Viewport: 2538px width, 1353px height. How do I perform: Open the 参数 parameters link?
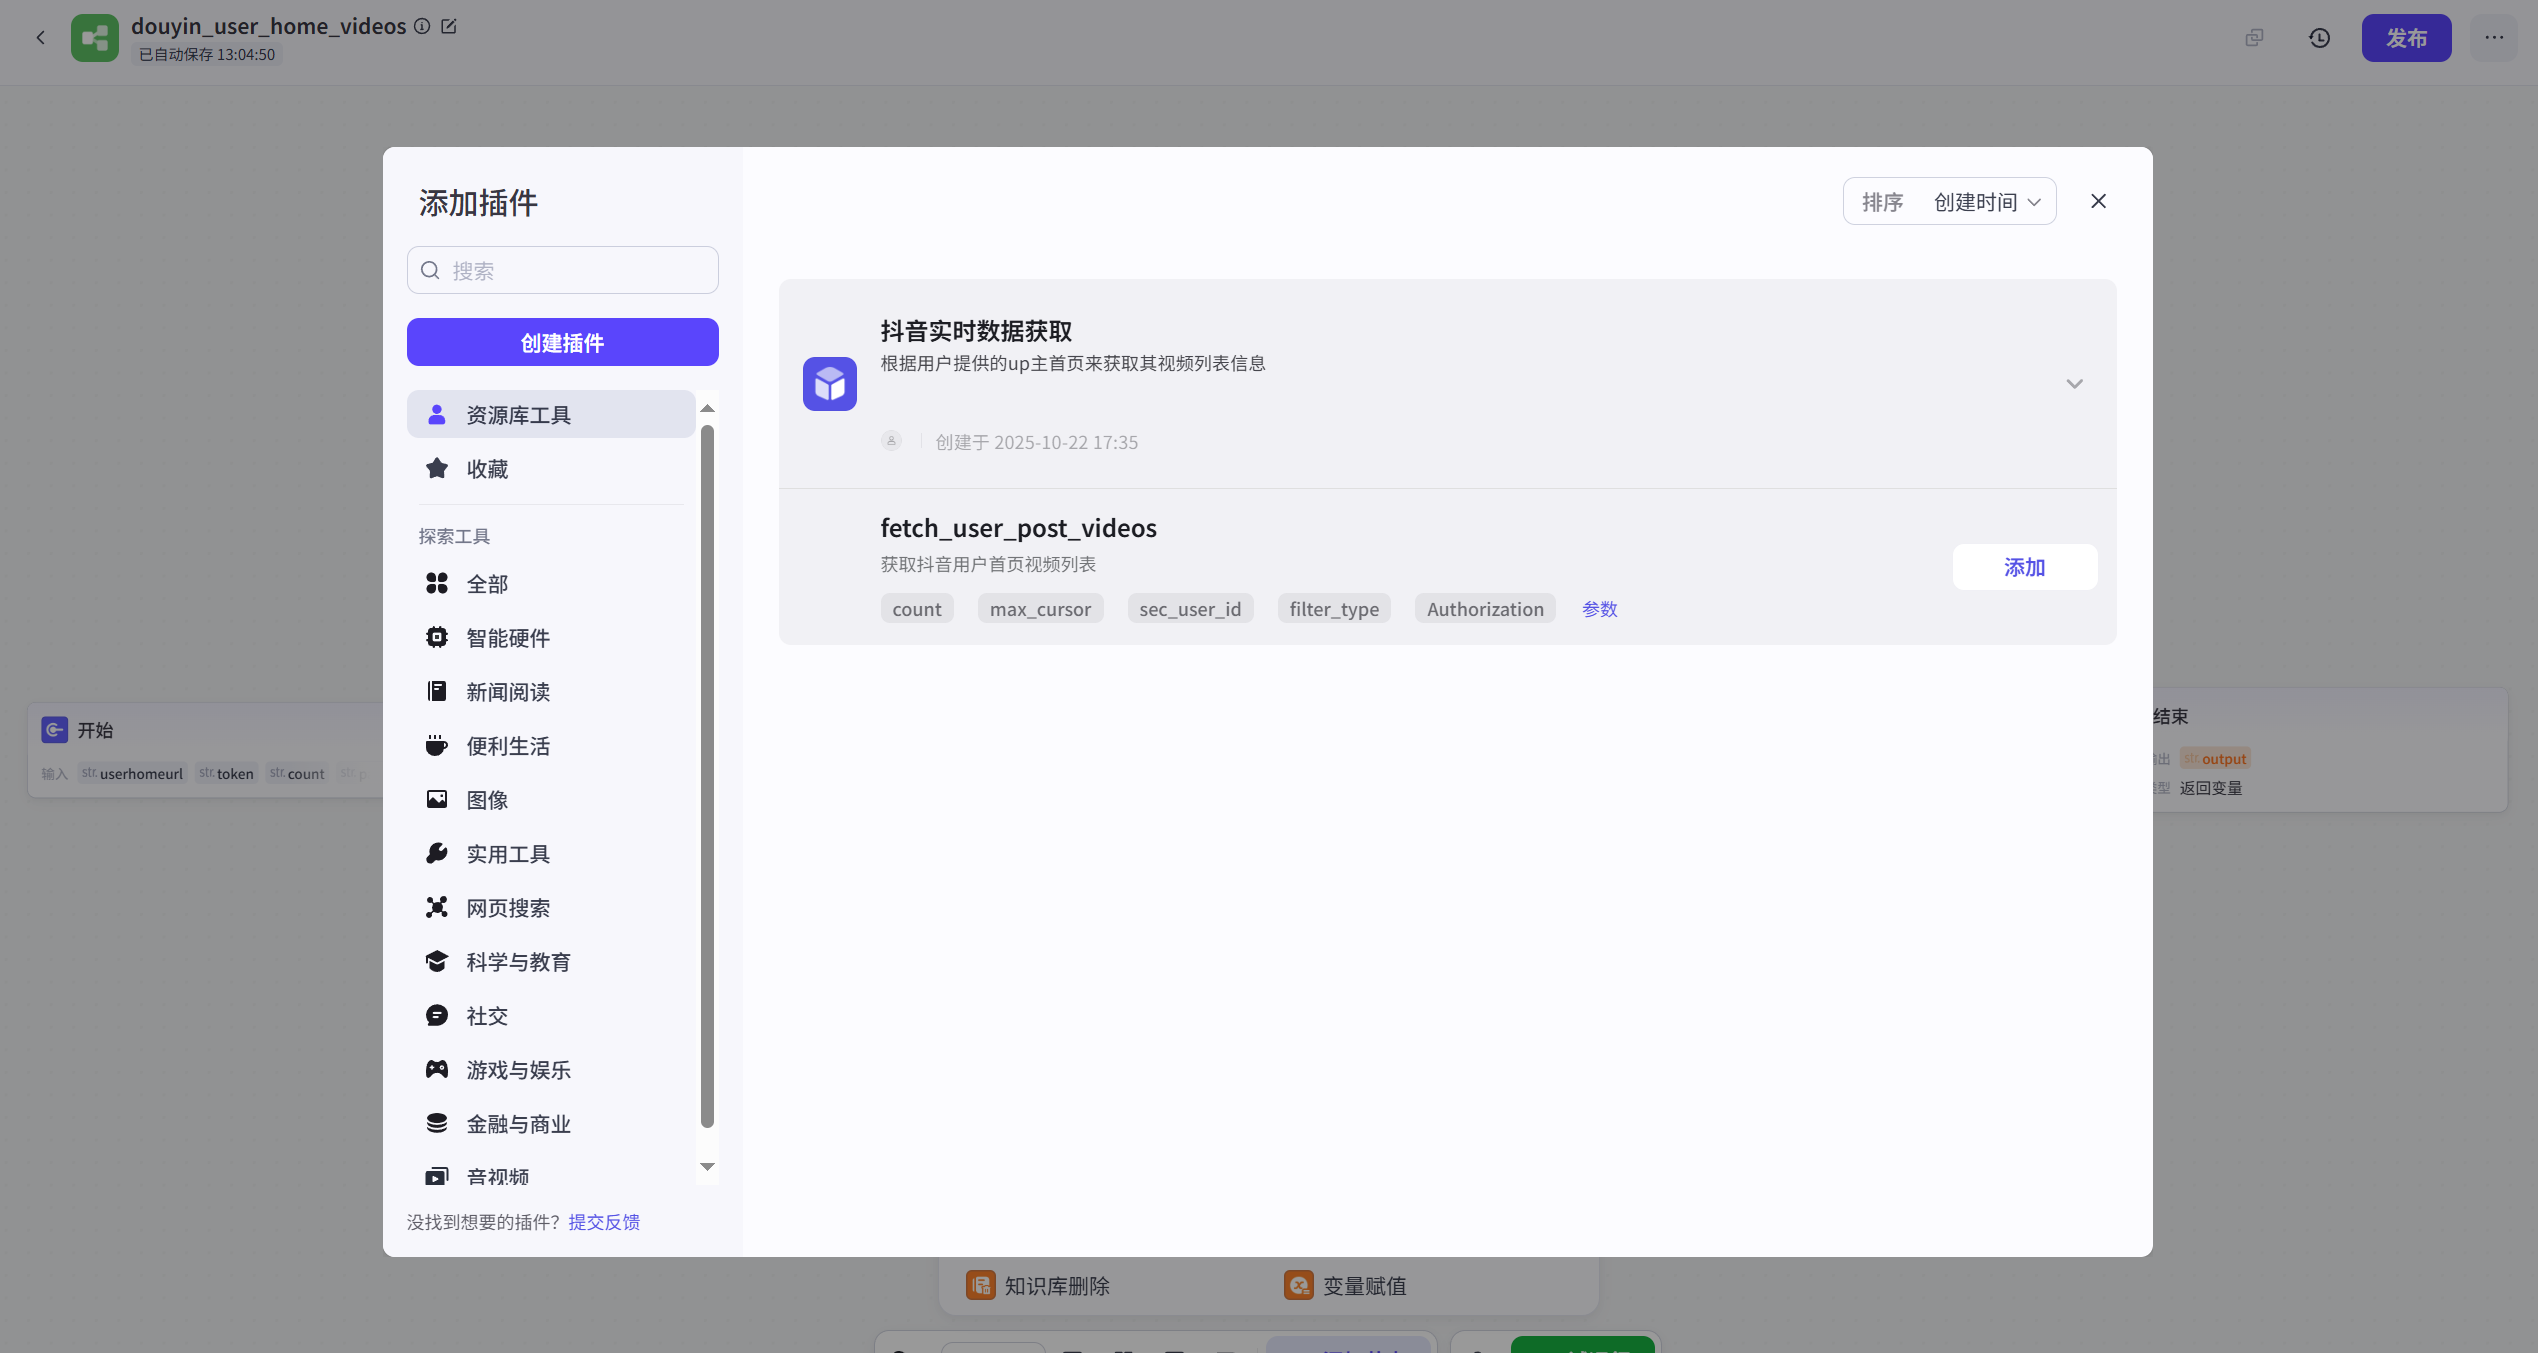1599,609
